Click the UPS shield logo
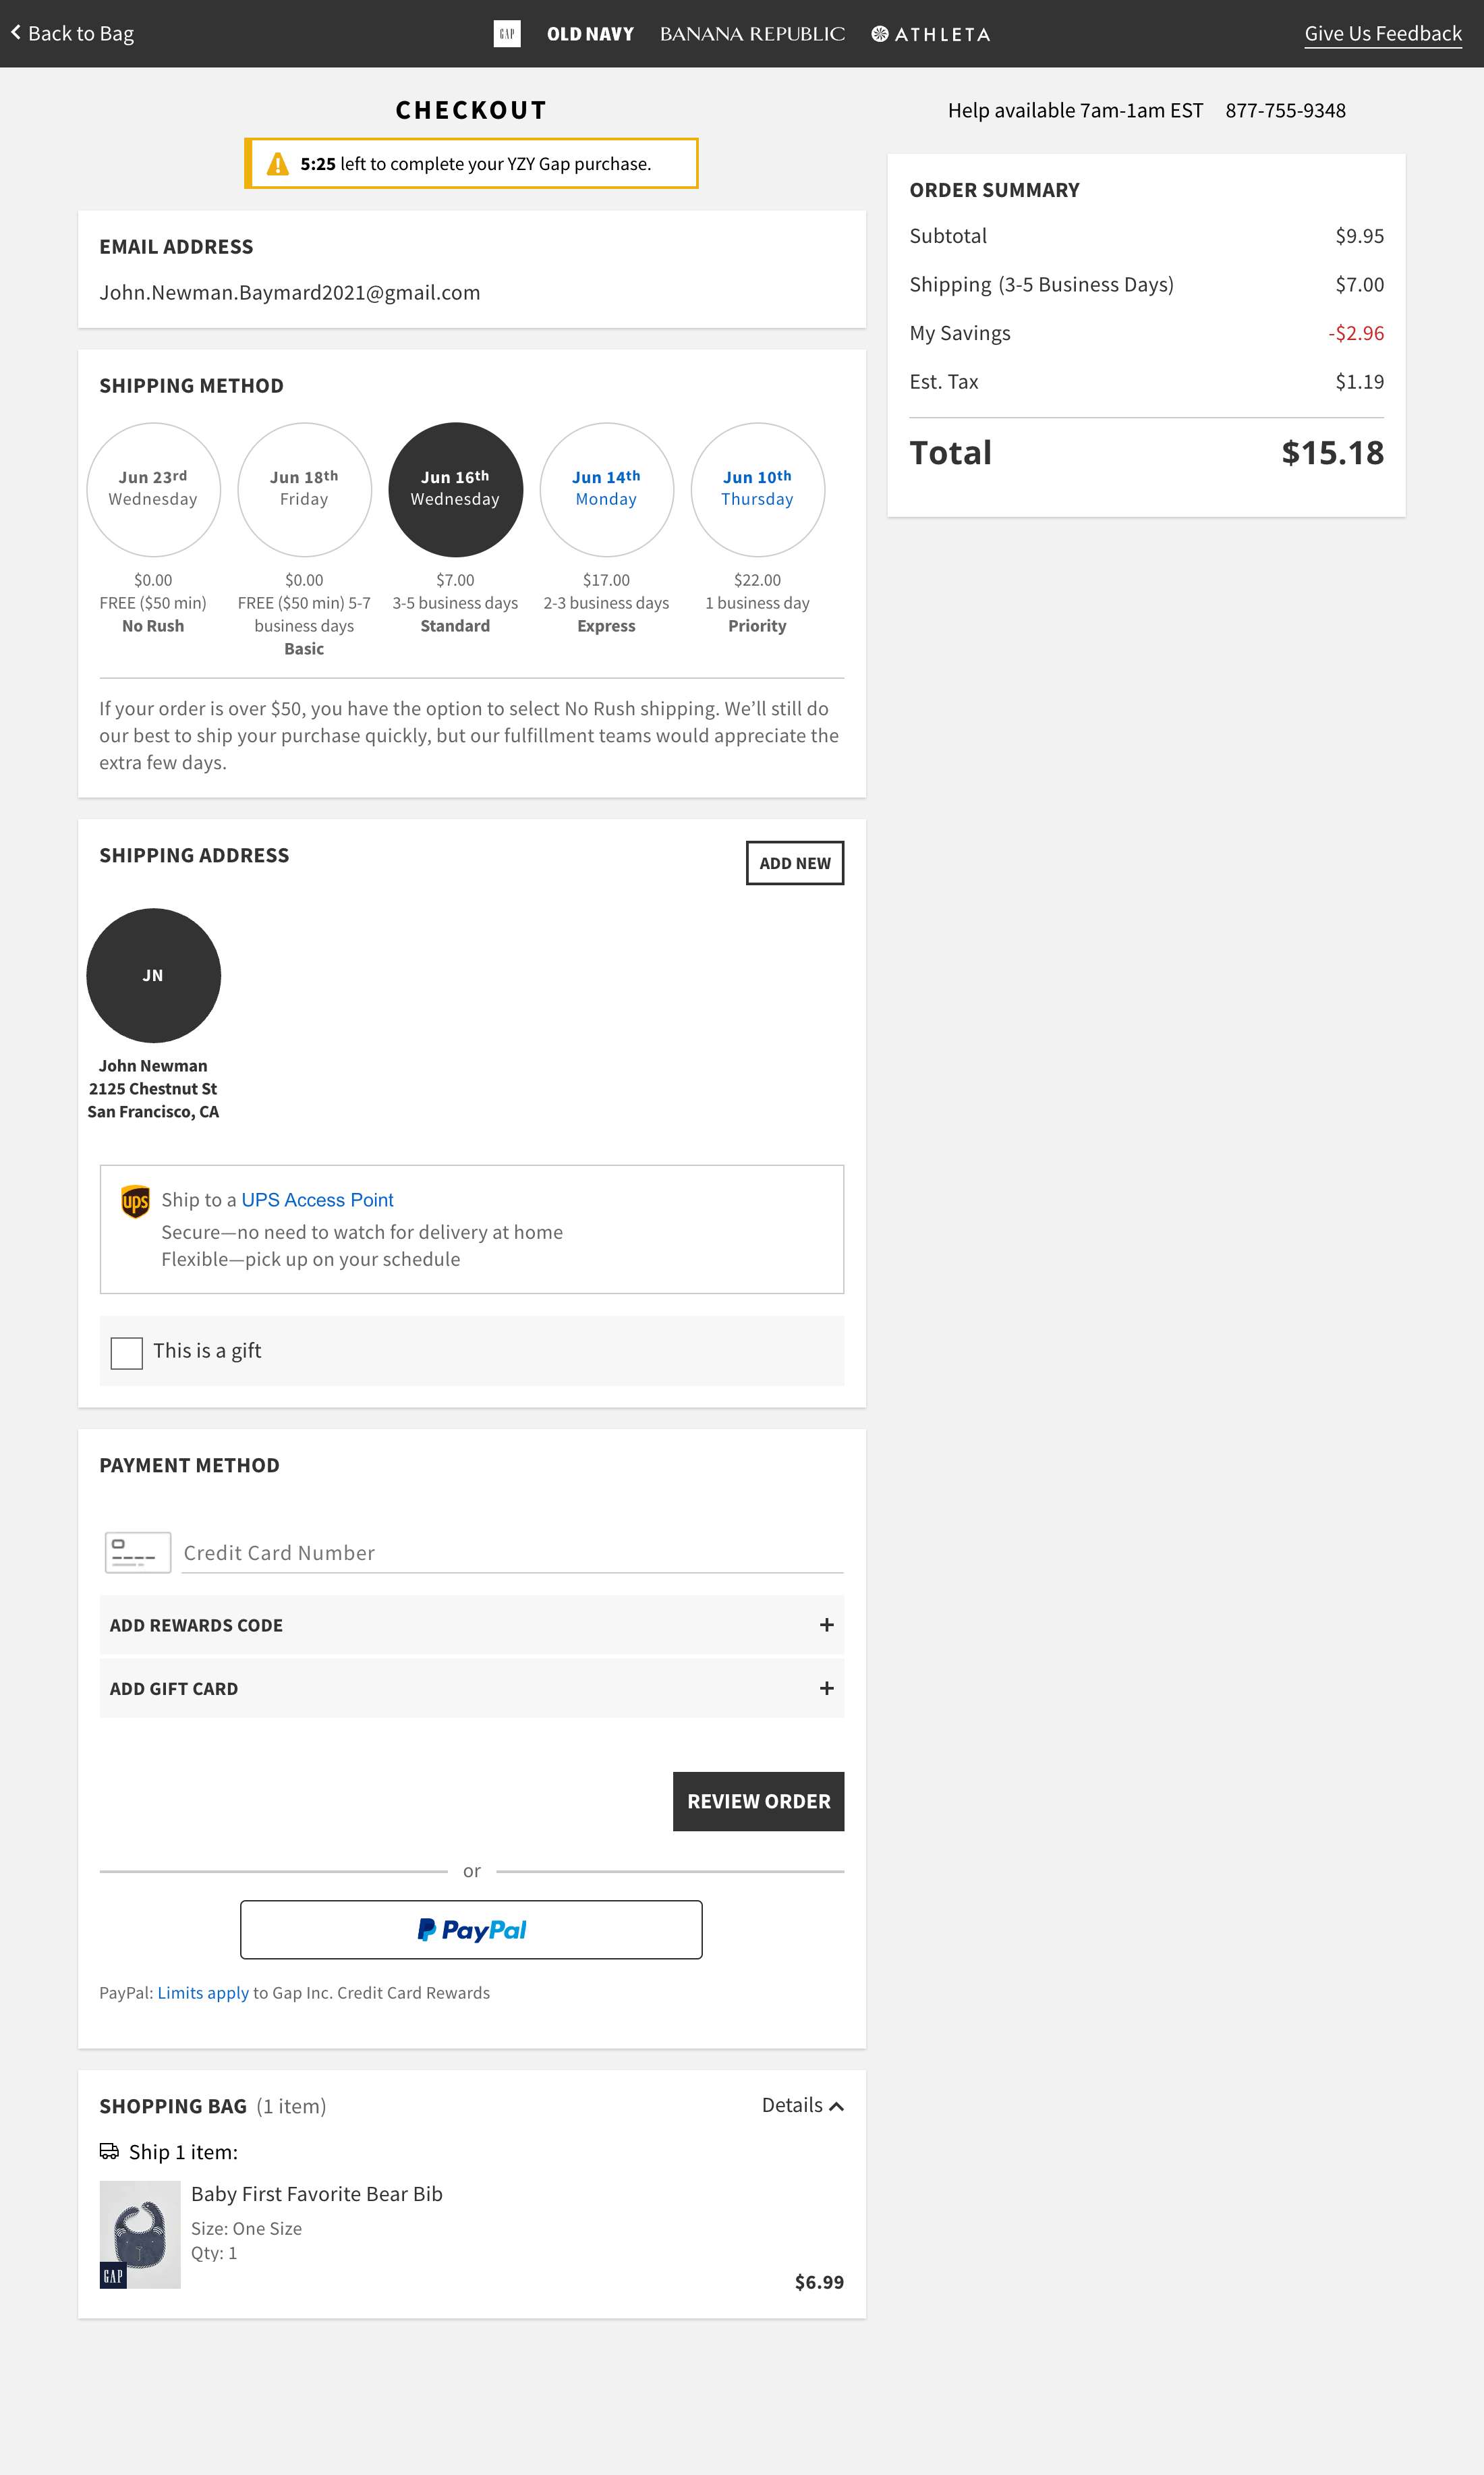The image size is (1484, 2475). (135, 1200)
